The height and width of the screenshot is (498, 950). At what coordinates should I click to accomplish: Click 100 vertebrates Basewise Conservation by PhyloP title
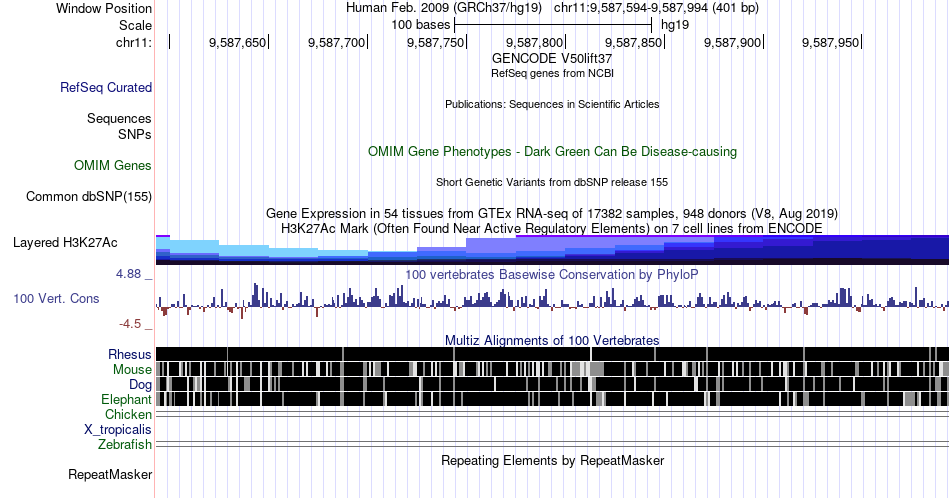click(x=552, y=274)
